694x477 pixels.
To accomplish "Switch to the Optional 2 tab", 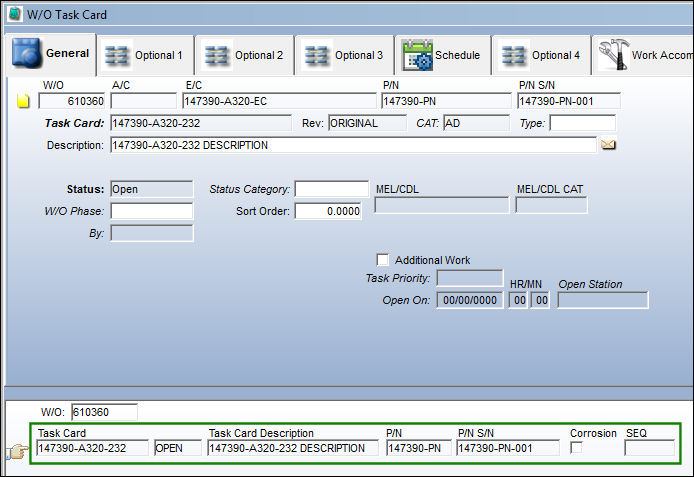I will [x=245, y=55].
